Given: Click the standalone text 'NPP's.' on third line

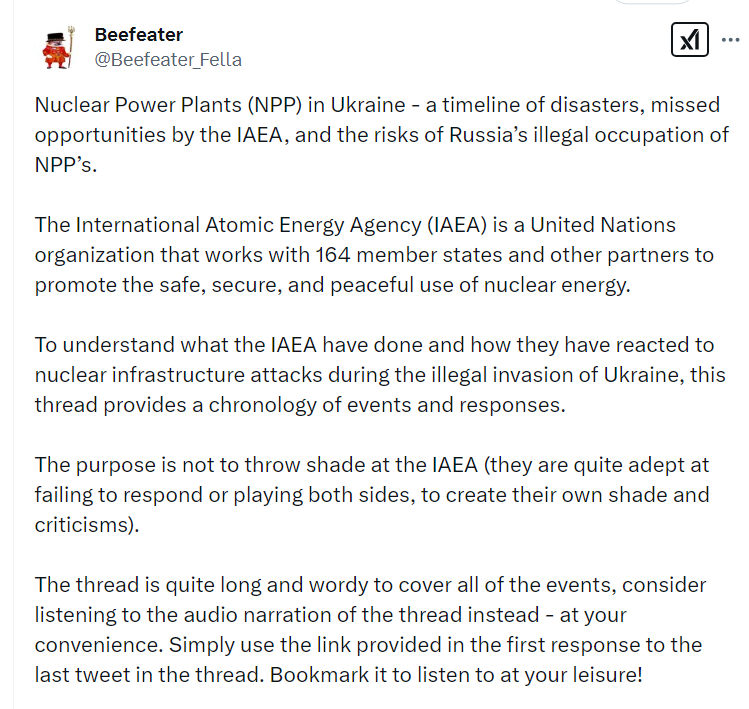Looking at the screenshot, I should coord(66,165).
